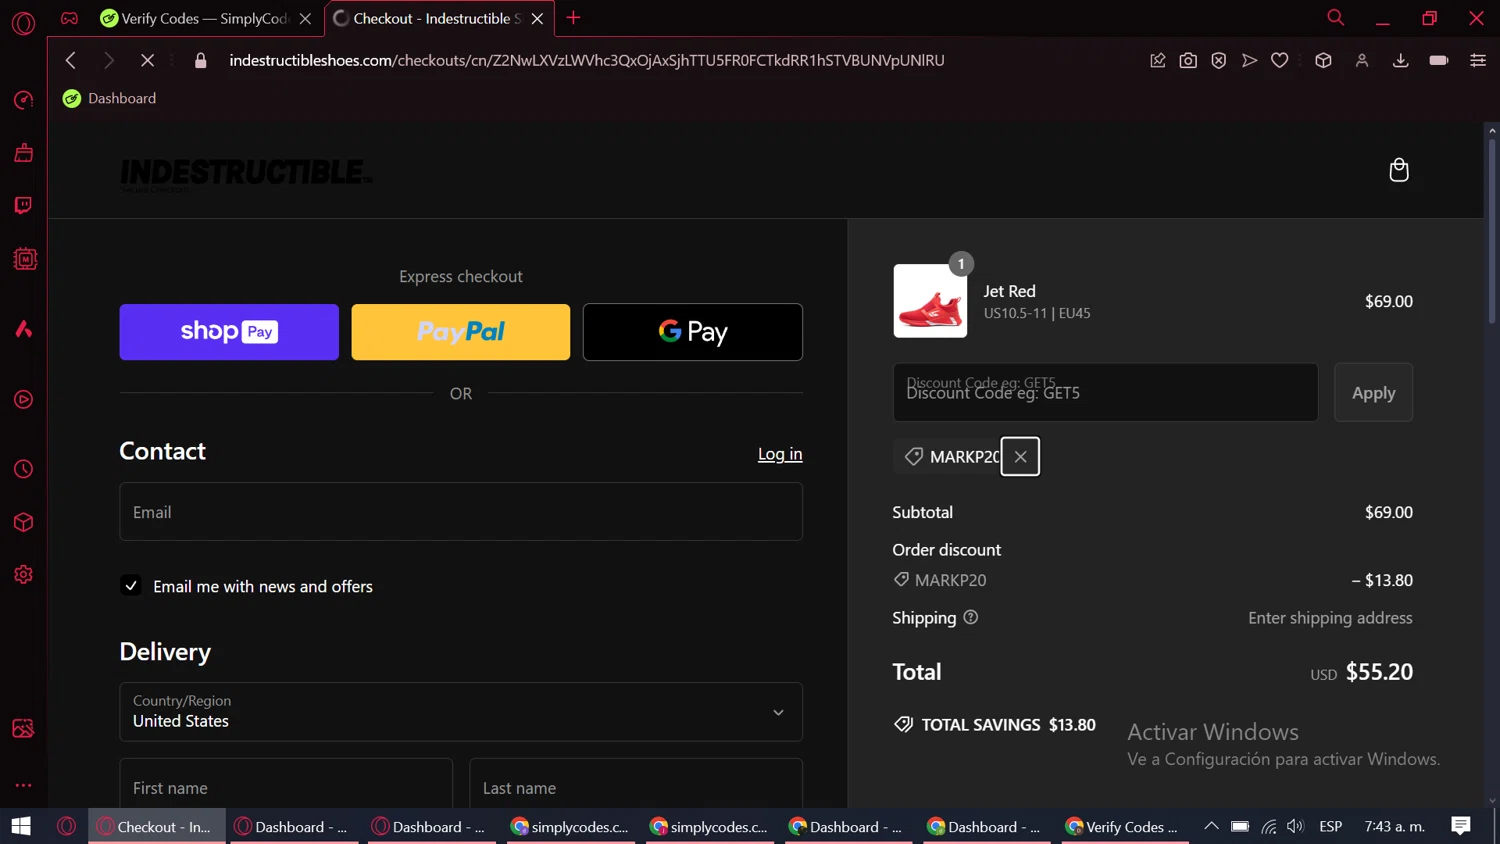Open a new browser tab
Image resolution: width=1500 pixels, height=844 pixels.
tap(573, 17)
